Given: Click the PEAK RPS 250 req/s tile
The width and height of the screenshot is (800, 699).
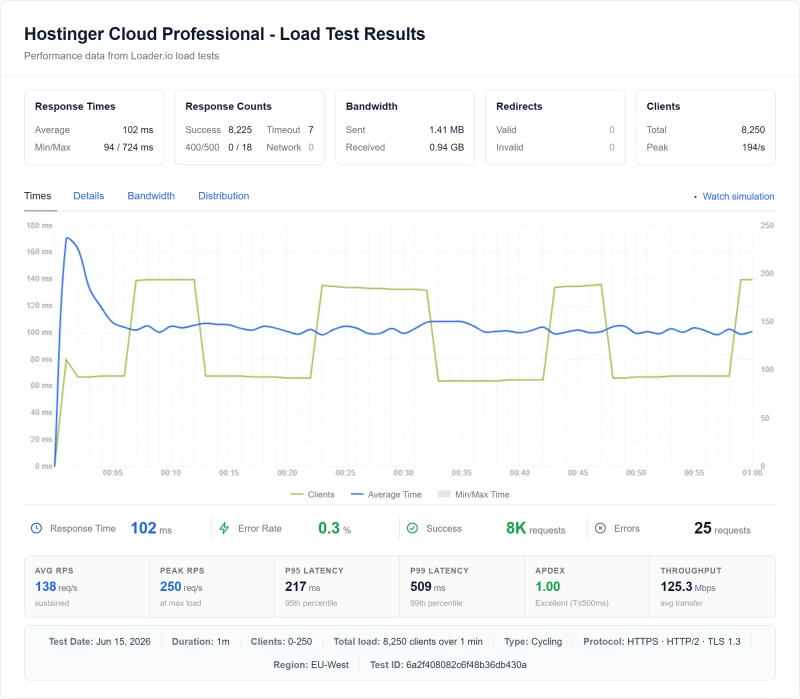Looking at the screenshot, I should point(212,586).
